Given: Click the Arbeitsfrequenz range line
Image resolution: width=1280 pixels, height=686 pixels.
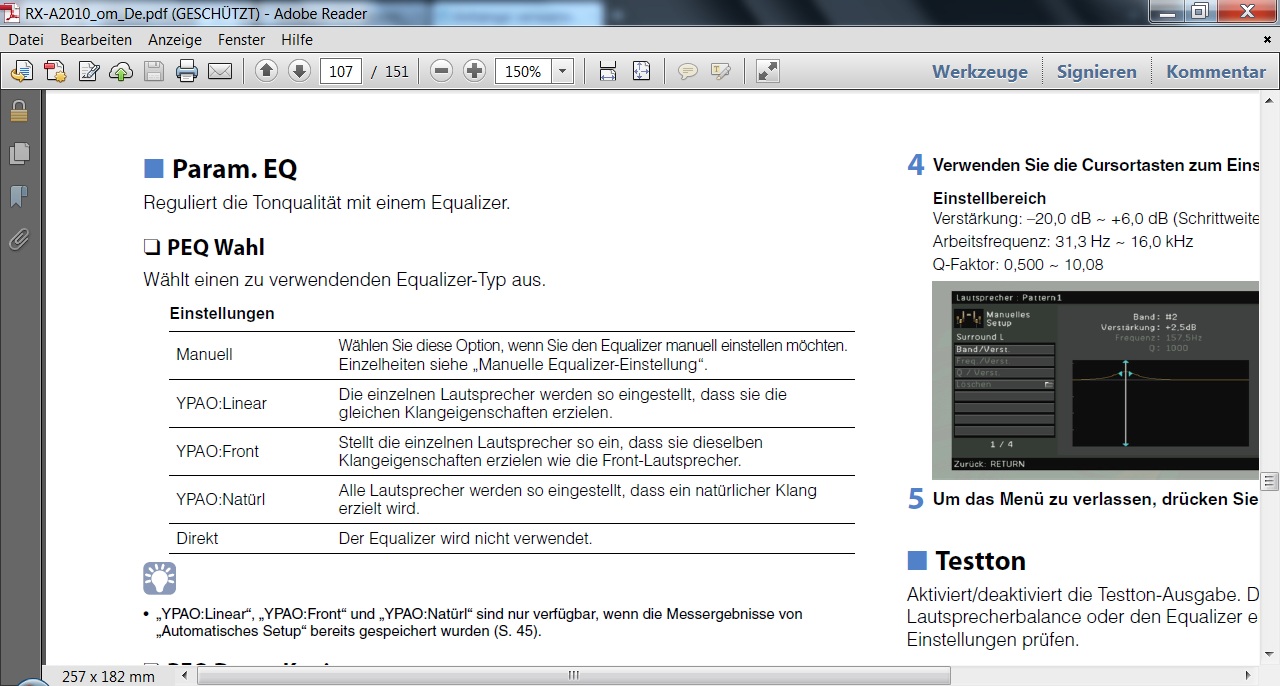Looking at the screenshot, I should 1063,241.
